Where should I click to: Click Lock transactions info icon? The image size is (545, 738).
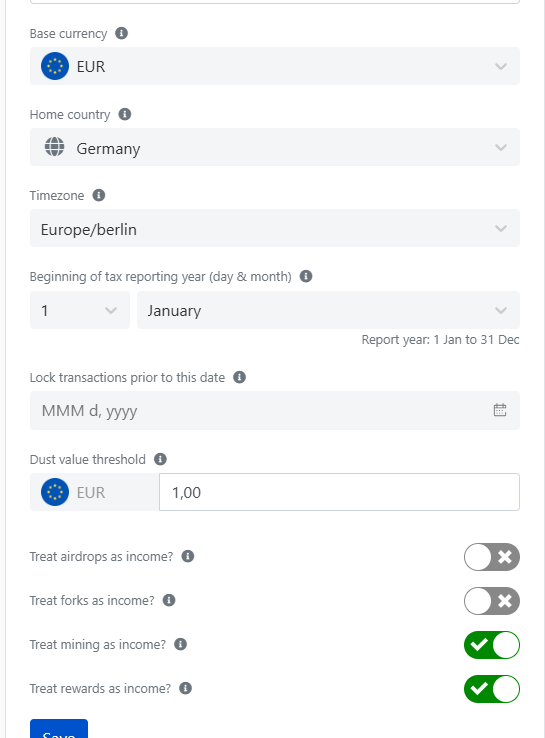point(240,377)
